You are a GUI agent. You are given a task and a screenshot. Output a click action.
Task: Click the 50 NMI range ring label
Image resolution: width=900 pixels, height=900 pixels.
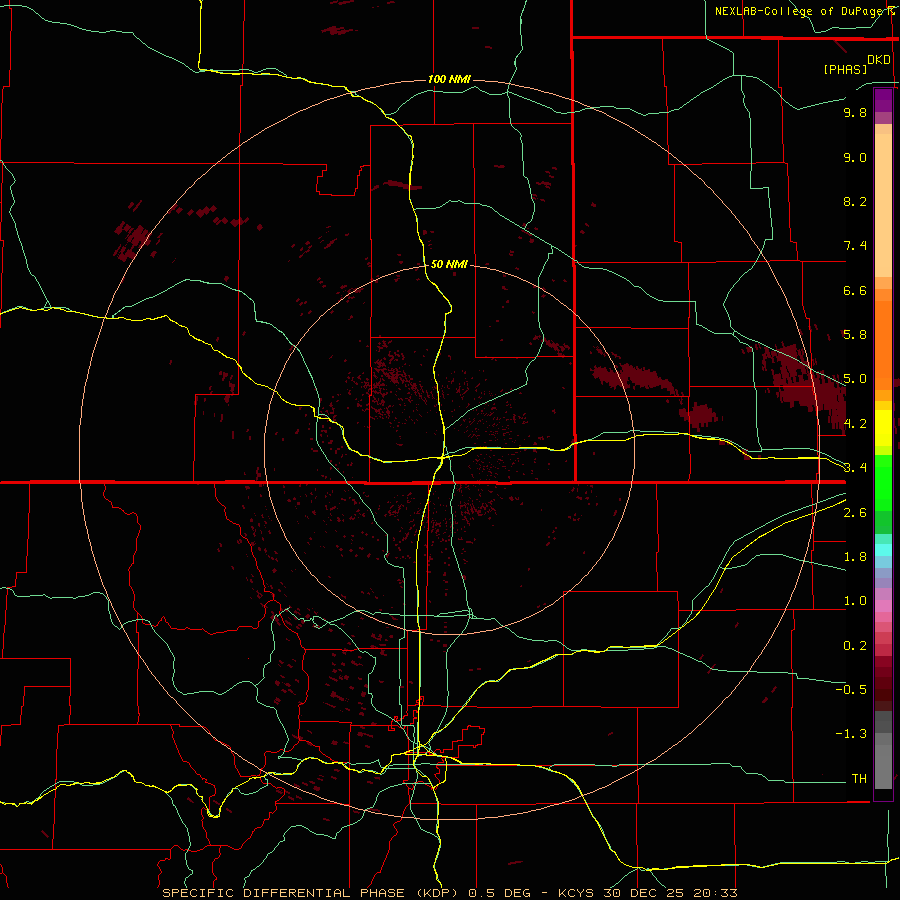click(x=449, y=264)
